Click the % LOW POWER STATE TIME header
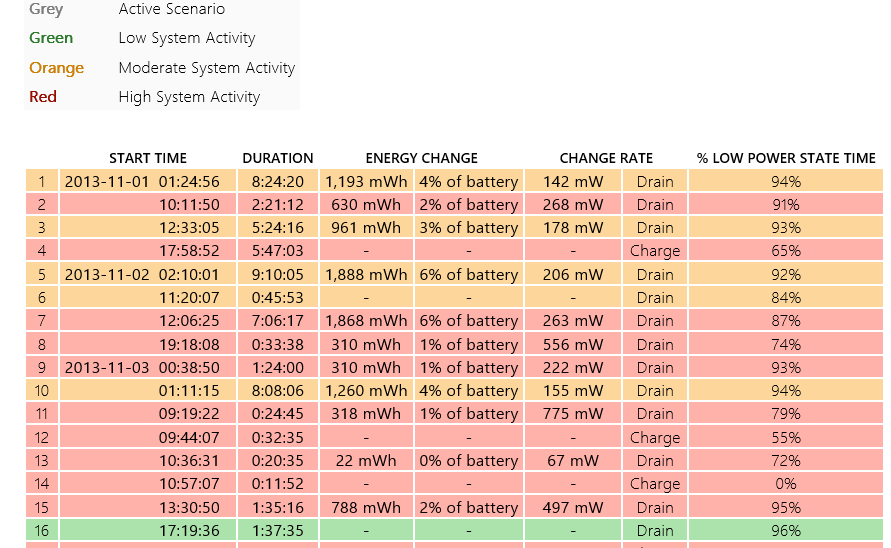The width and height of the screenshot is (891, 548). click(786, 158)
